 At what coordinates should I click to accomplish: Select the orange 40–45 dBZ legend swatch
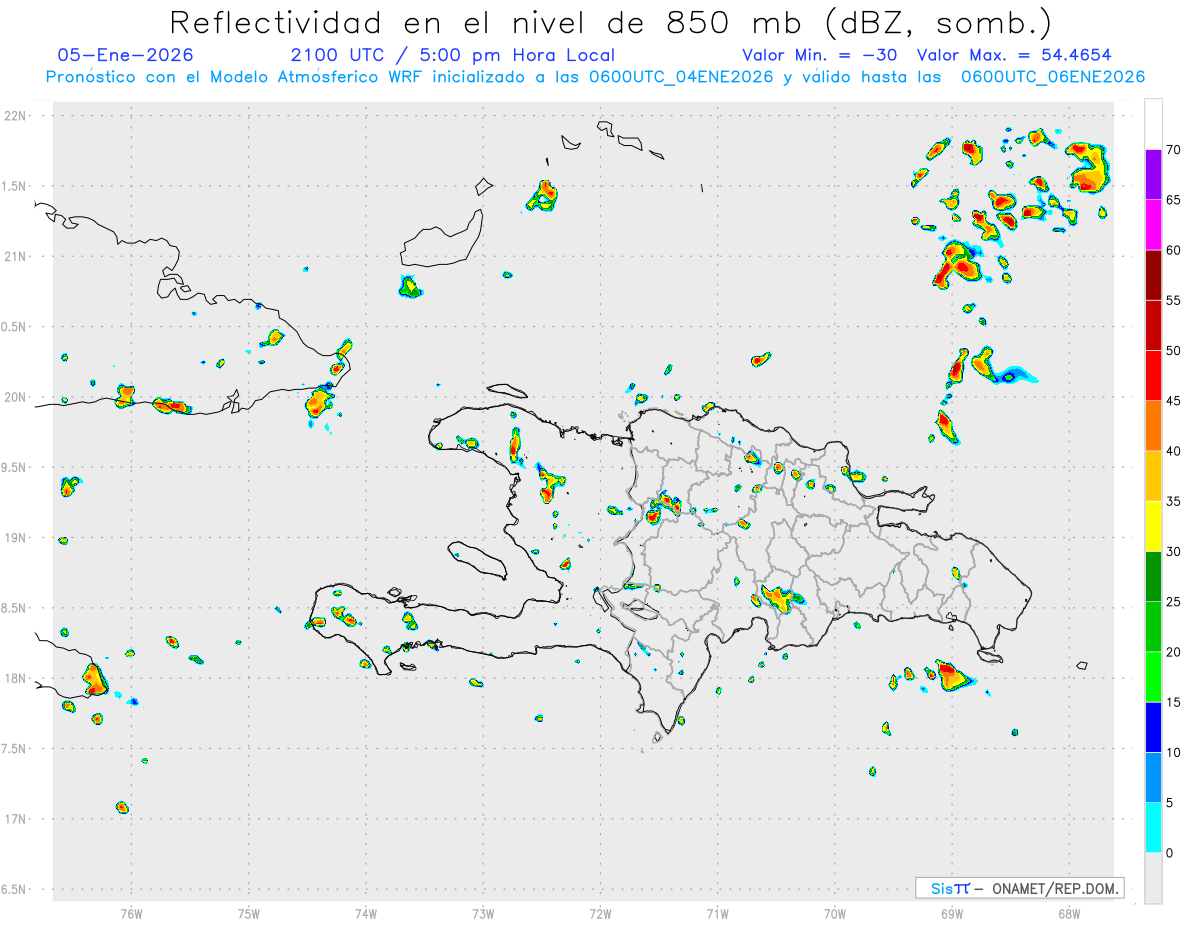pos(1153,426)
